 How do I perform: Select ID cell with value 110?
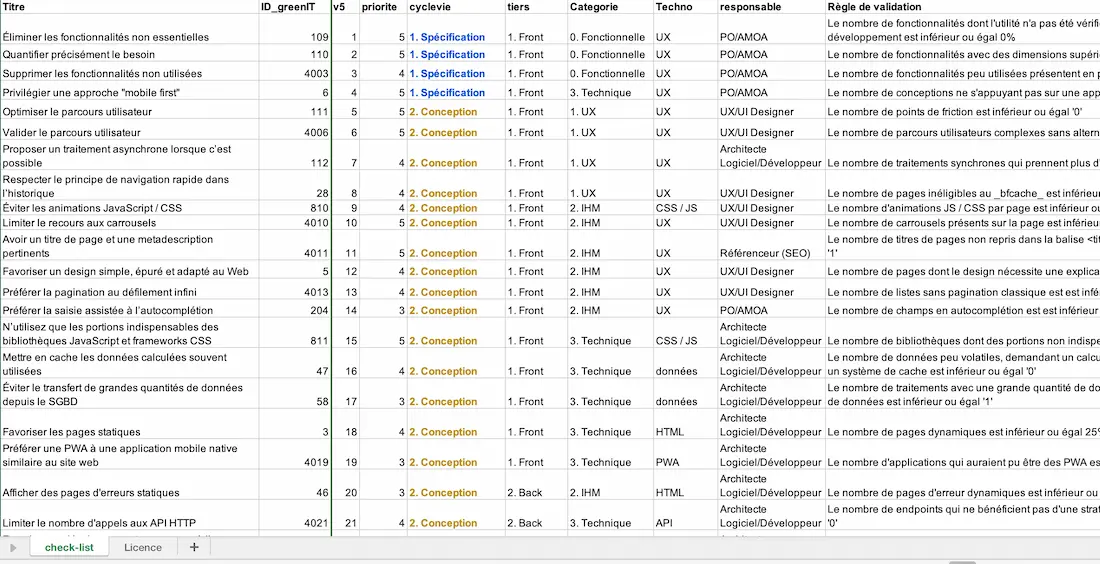[295, 54]
